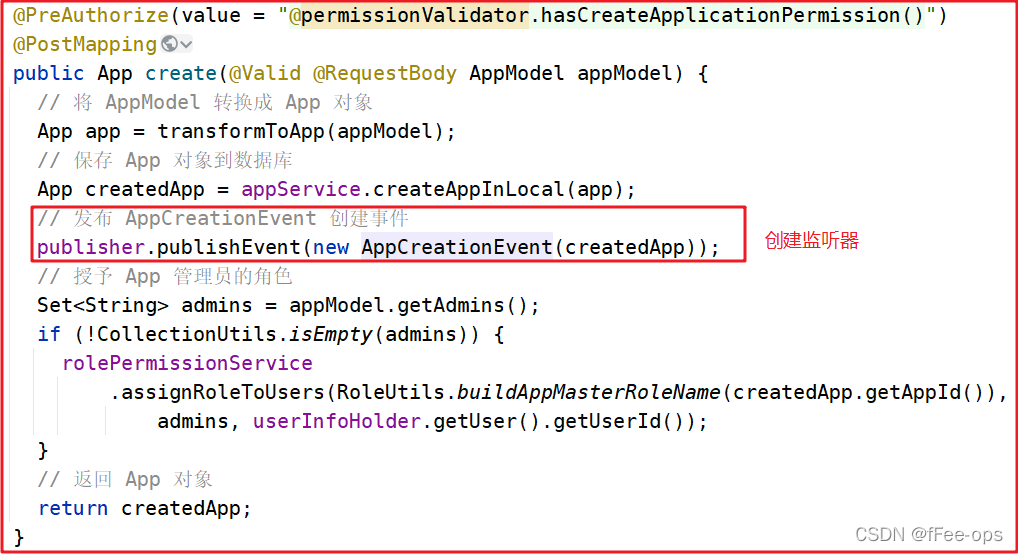Click the publisher field reference
Image resolution: width=1018 pixels, height=554 pixels.
91,247
